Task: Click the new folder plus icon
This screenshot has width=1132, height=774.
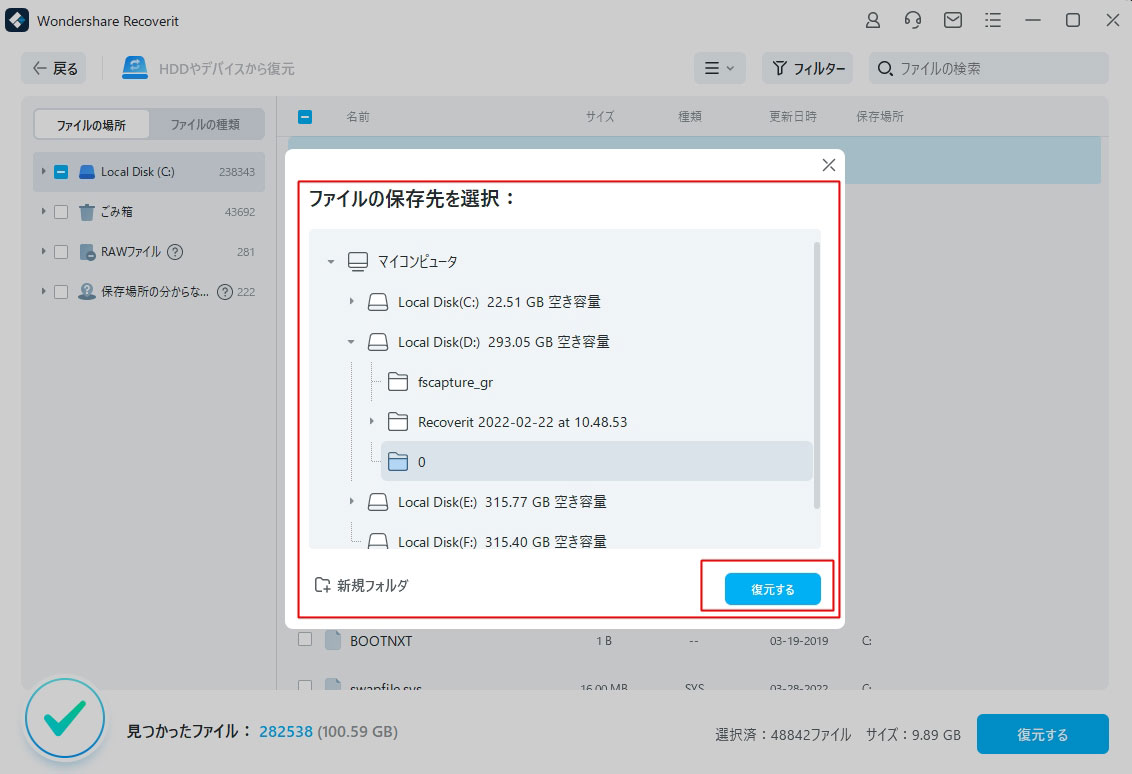Action: tap(323, 585)
